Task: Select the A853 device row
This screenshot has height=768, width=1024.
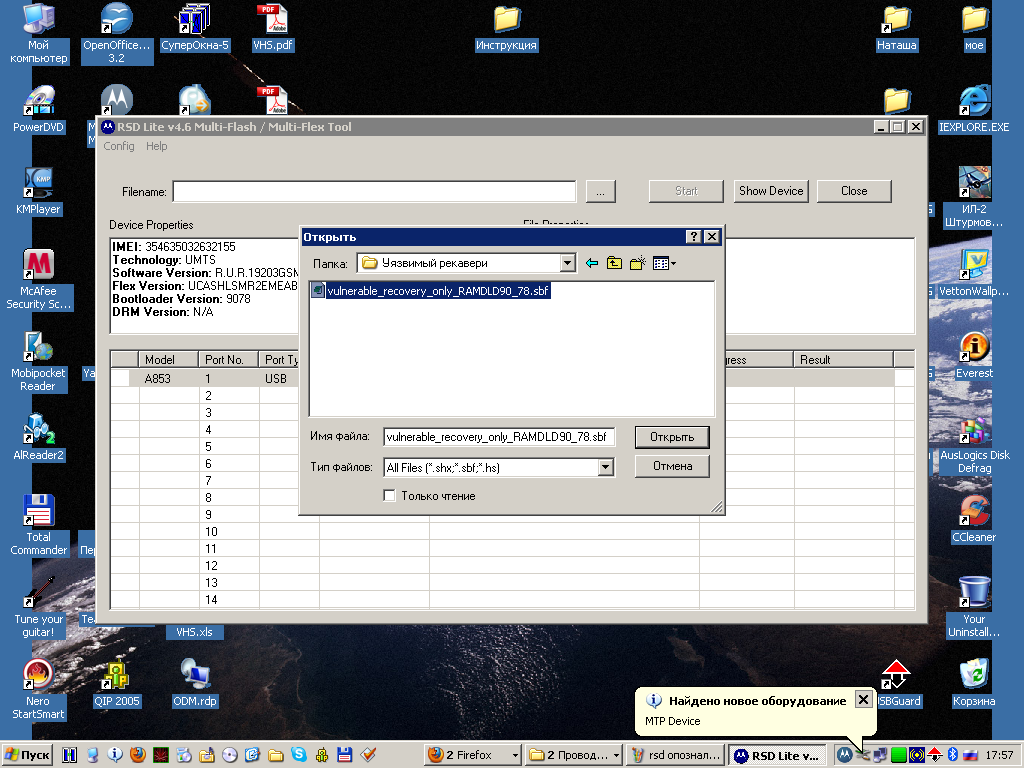Action: (x=502, y=379)
